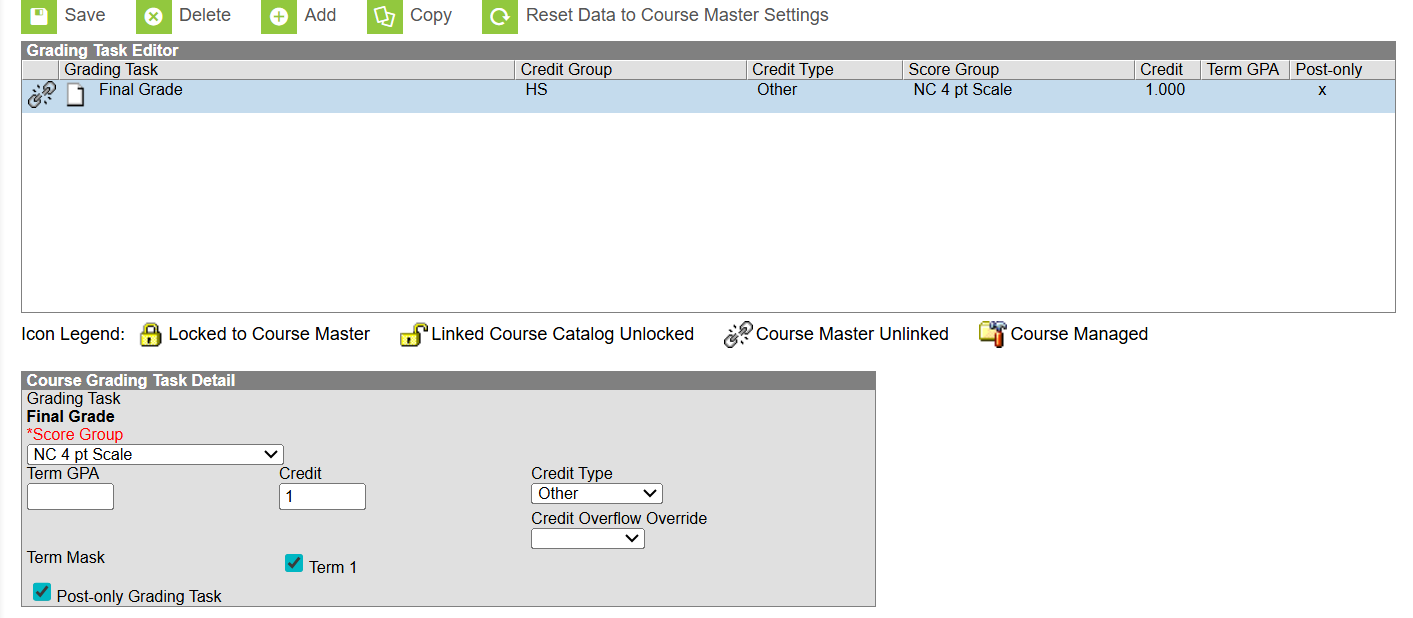Click inside the Term GPA input field
This screenshot has width=1413, height=618.
(x=69, y=496)
